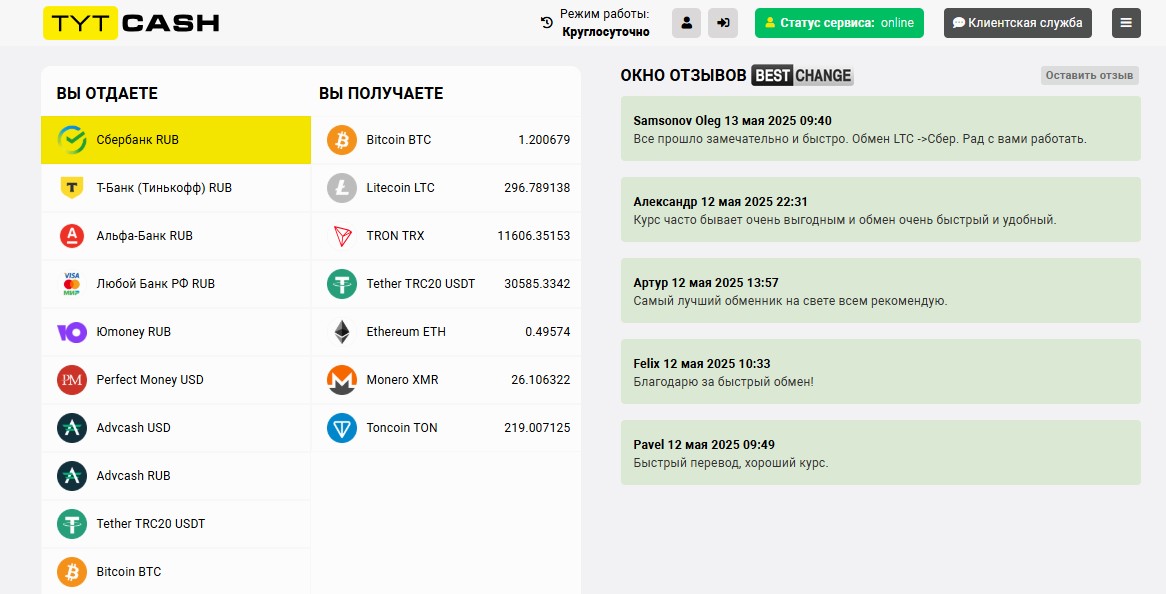This screenshot has width=1166, height=594.
Task: Select Perfect Money USD to give
Action: [x=175, y=380]
